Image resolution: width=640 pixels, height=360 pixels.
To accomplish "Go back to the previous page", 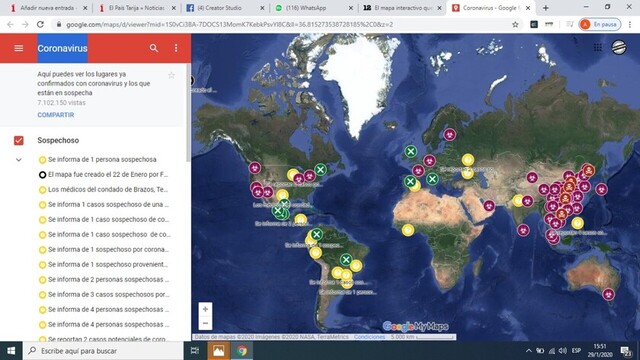I will point(10,24).
